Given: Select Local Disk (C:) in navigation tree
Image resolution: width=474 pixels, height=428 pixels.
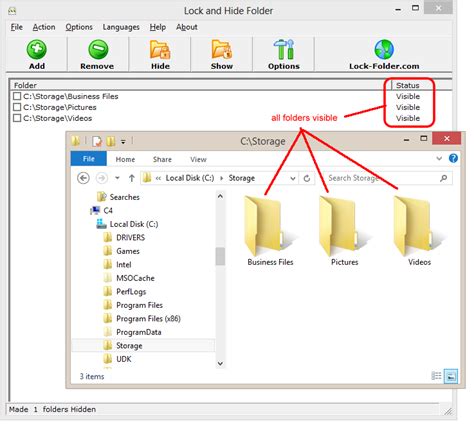Looking at the screenshot, I should 134,224.
